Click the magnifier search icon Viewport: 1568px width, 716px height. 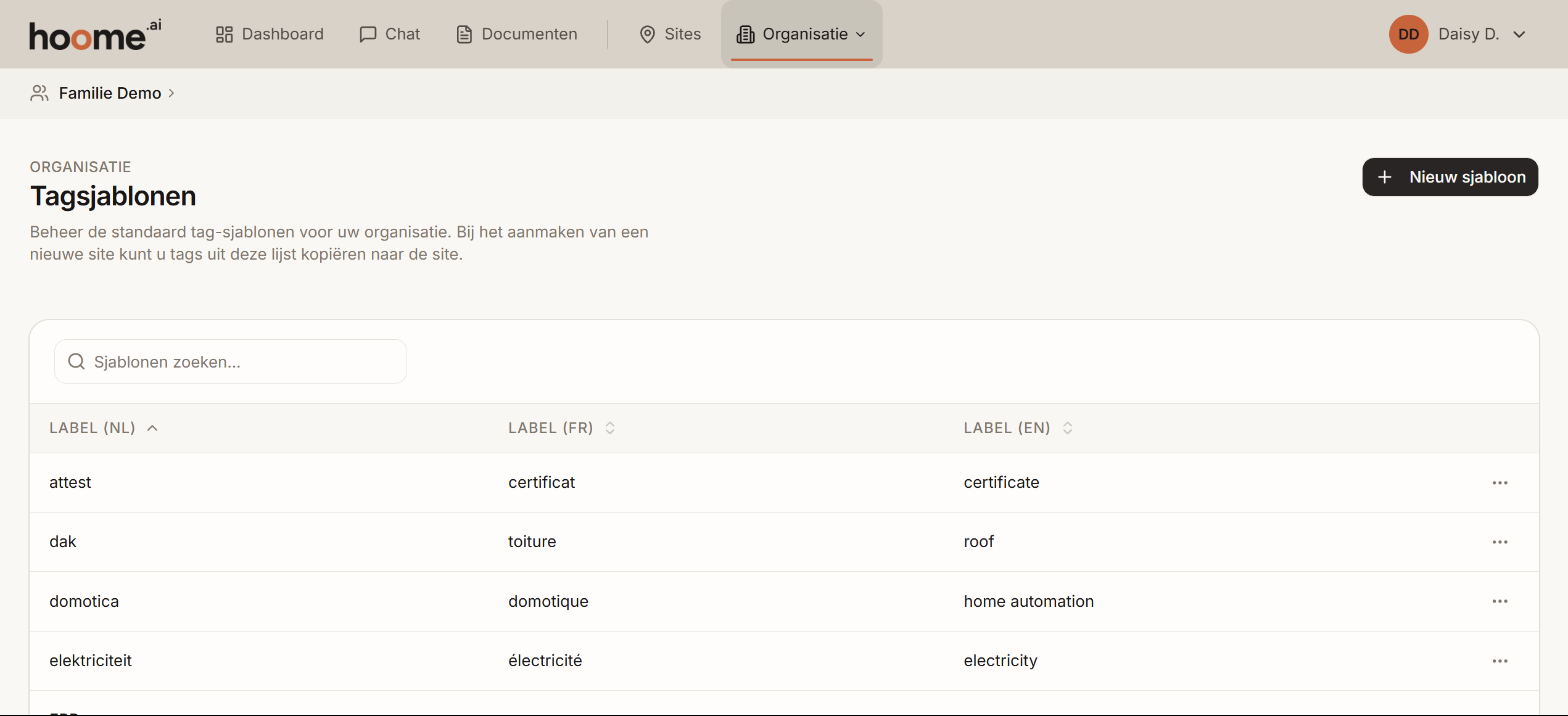point(76,361)
